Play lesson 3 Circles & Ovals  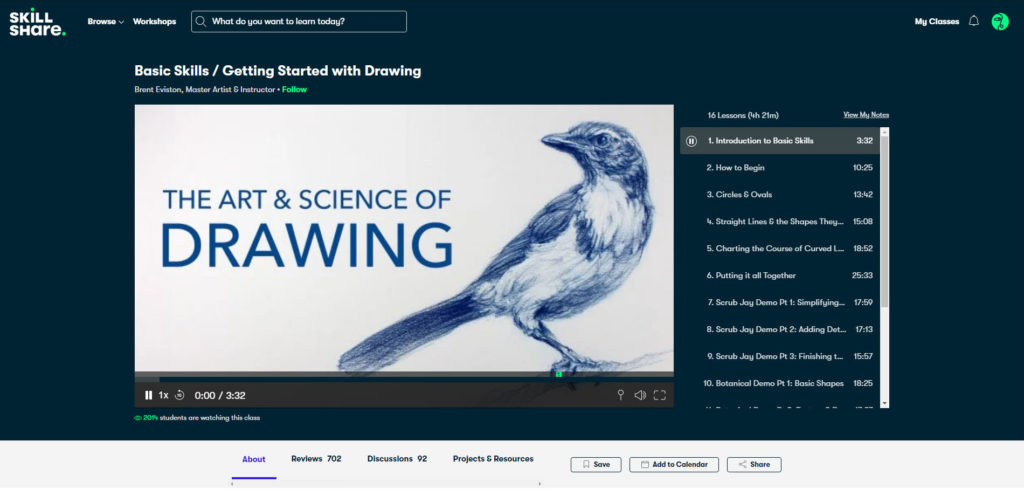tap(780, 195)
